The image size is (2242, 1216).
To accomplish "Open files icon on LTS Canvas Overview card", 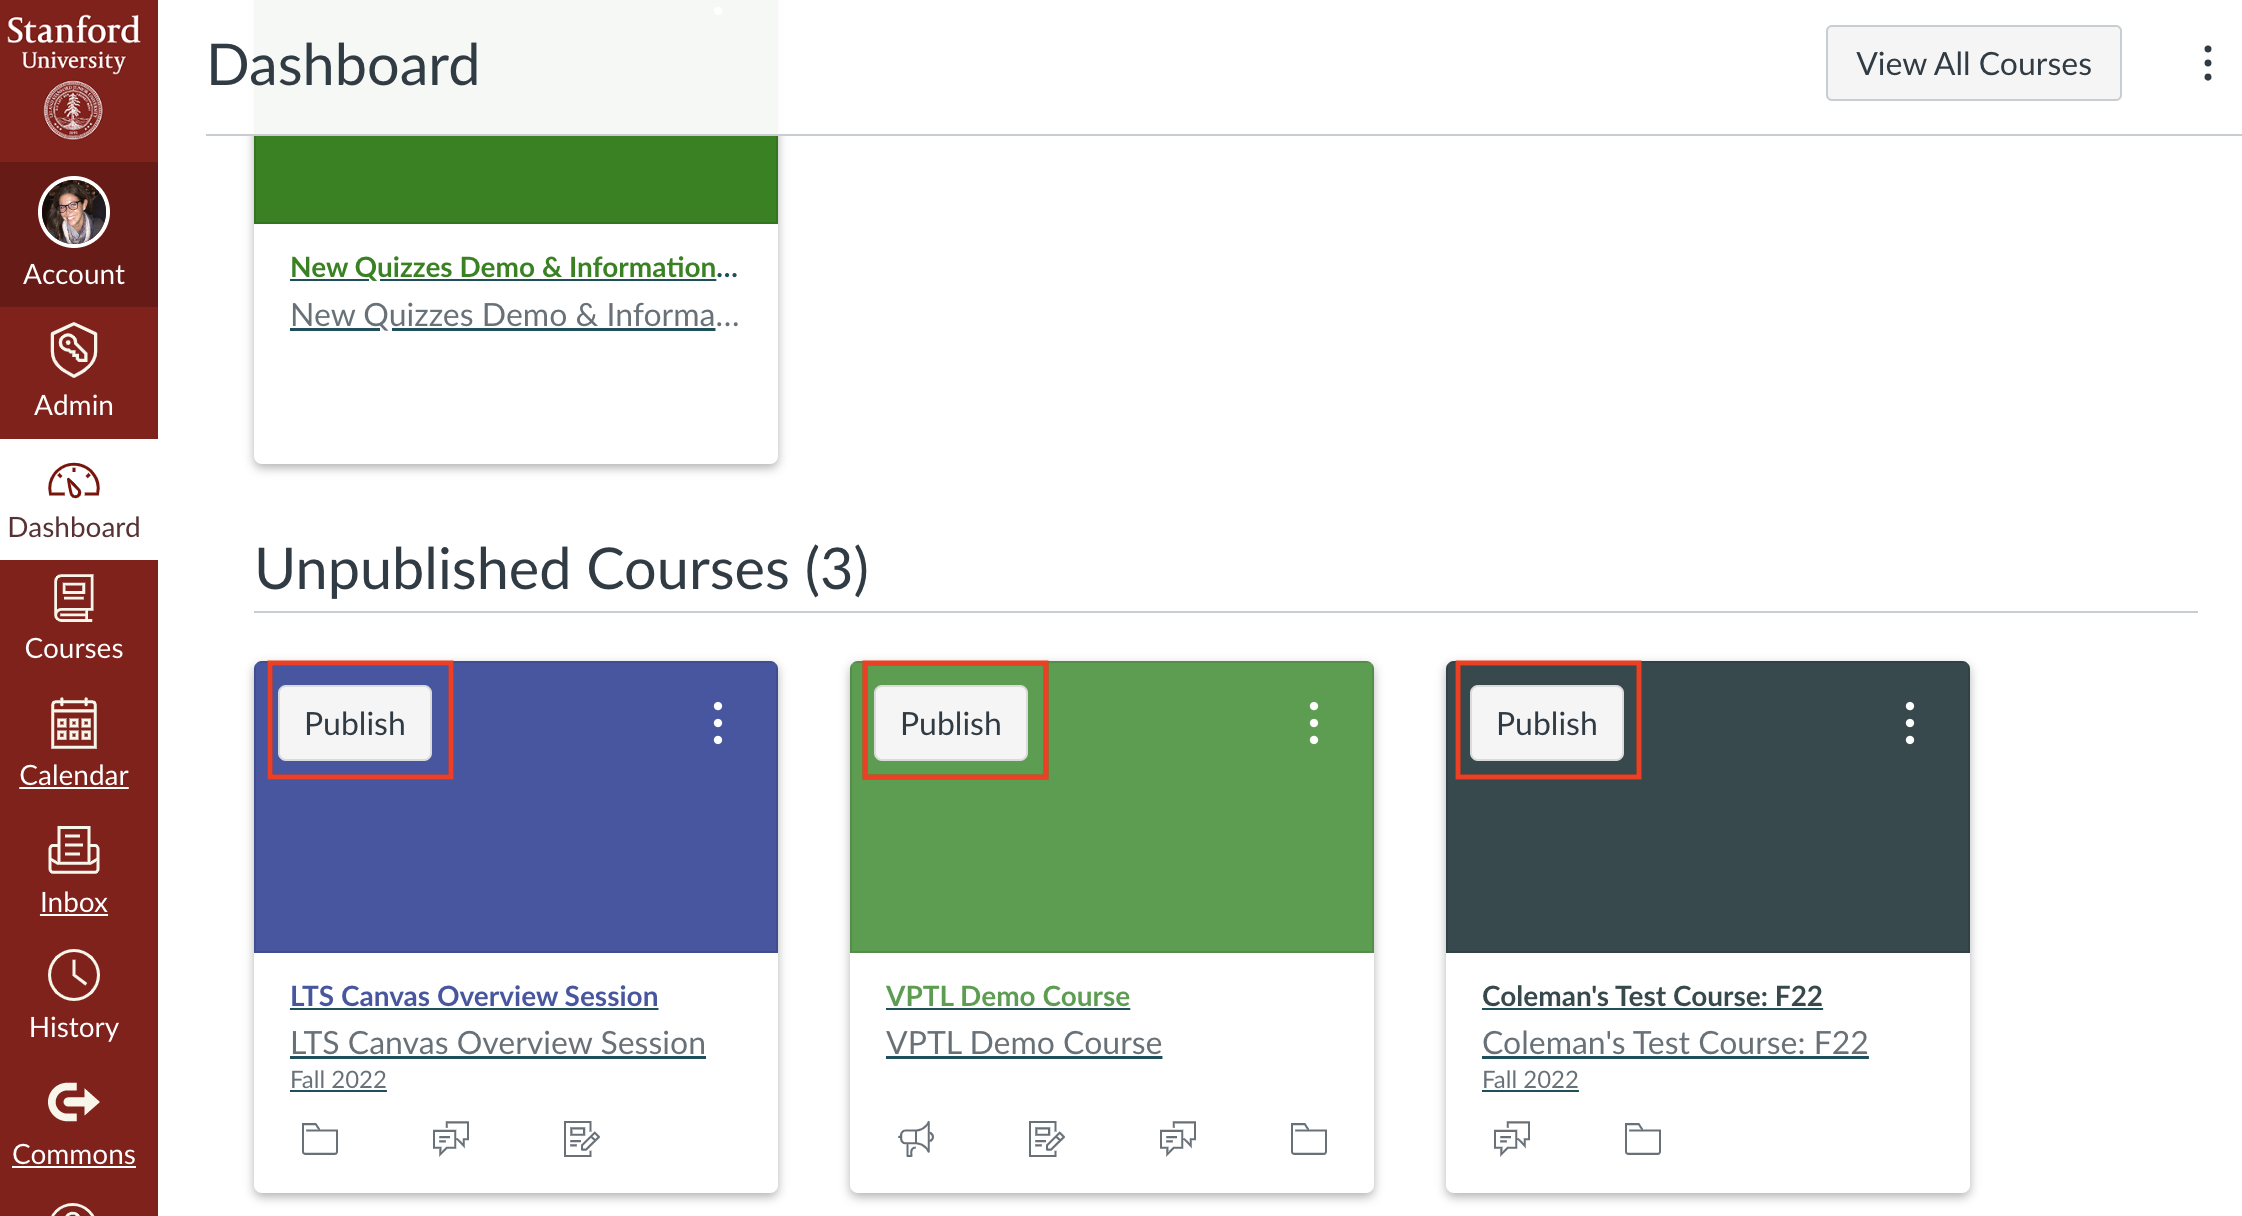I will (320, 1139).
